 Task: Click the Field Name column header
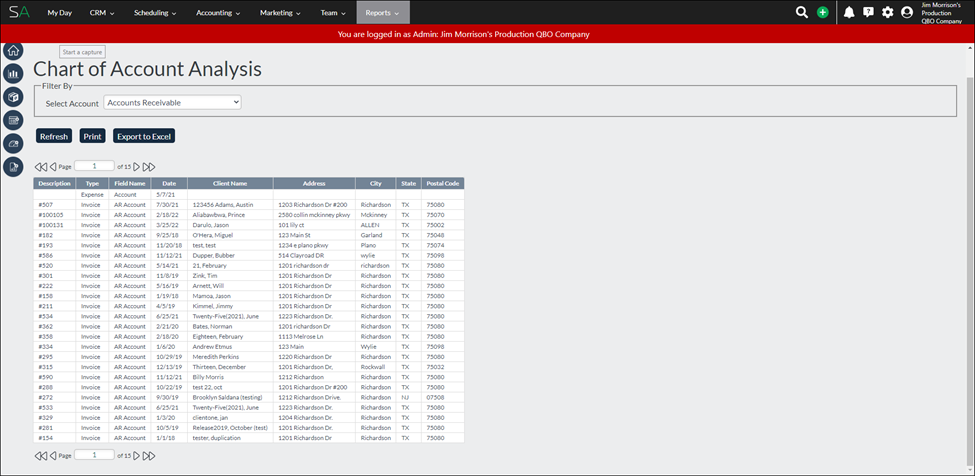click(x=129, y=183)
